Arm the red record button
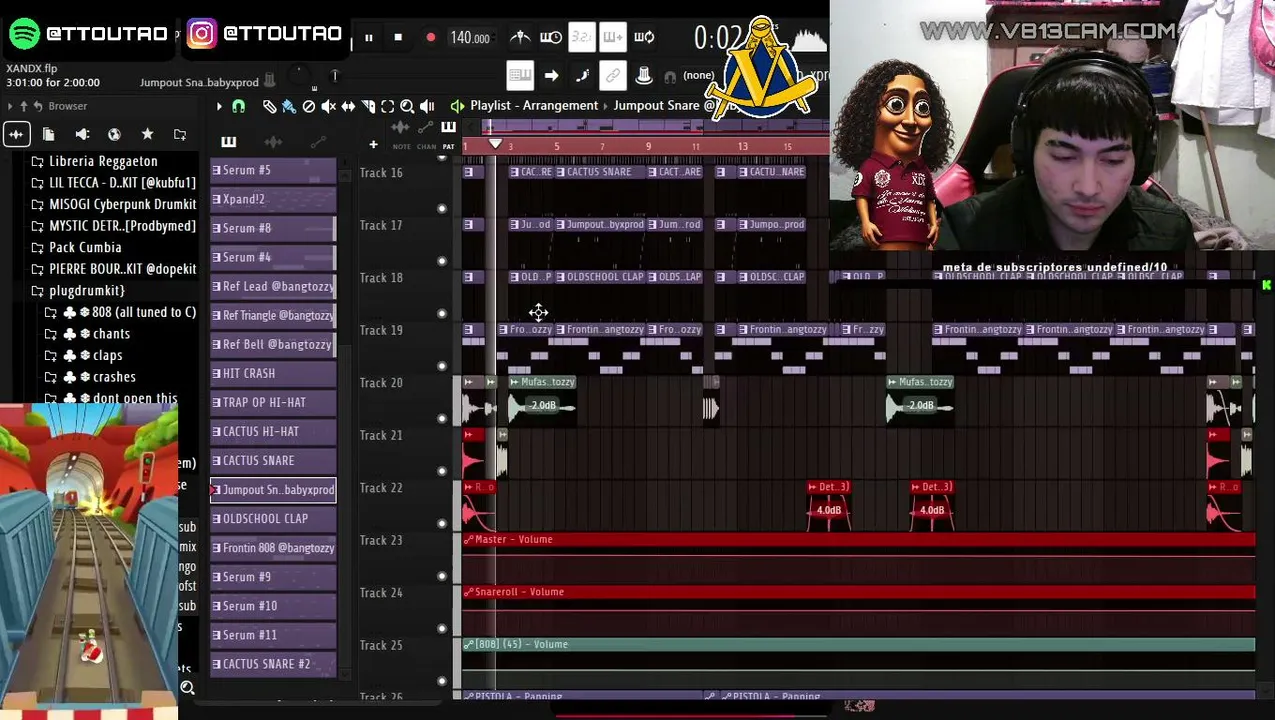Screen dimensions: 1275x720 click(x=430, y=38)
